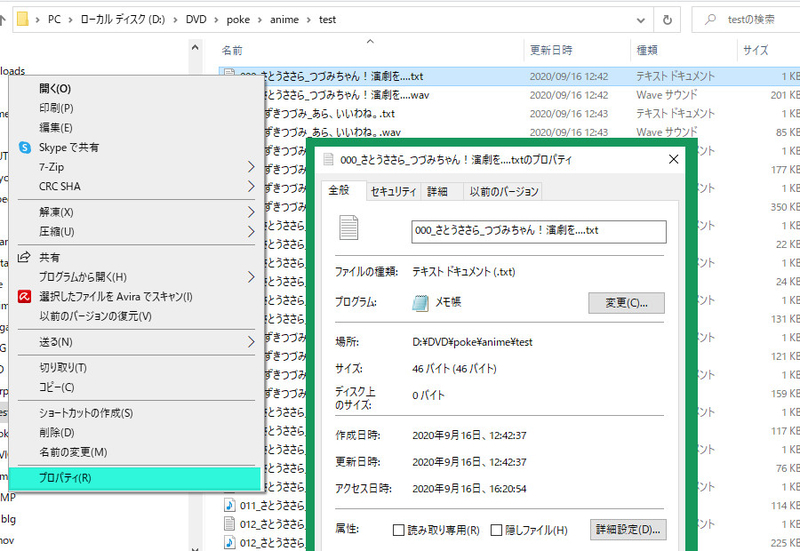Click ローカル ディスク (D:) breadcrumb

click(122, 20)
